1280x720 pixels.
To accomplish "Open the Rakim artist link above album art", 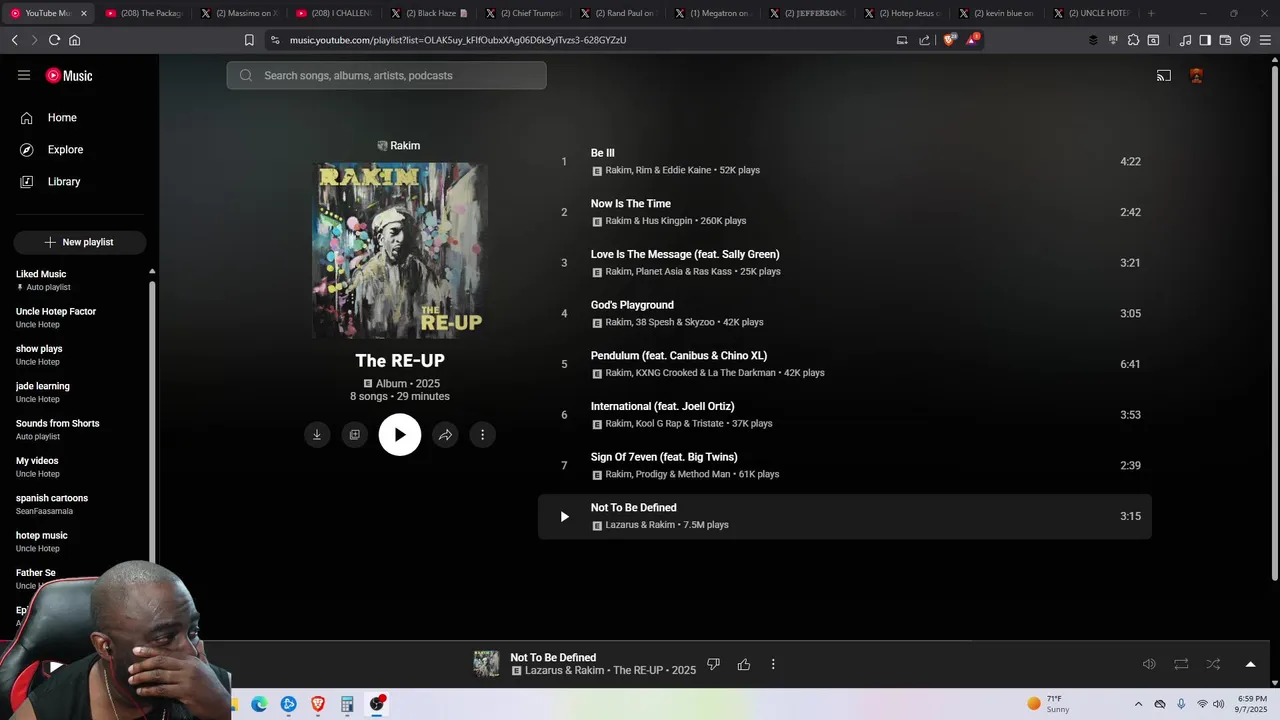I will [x=398, y=146].
